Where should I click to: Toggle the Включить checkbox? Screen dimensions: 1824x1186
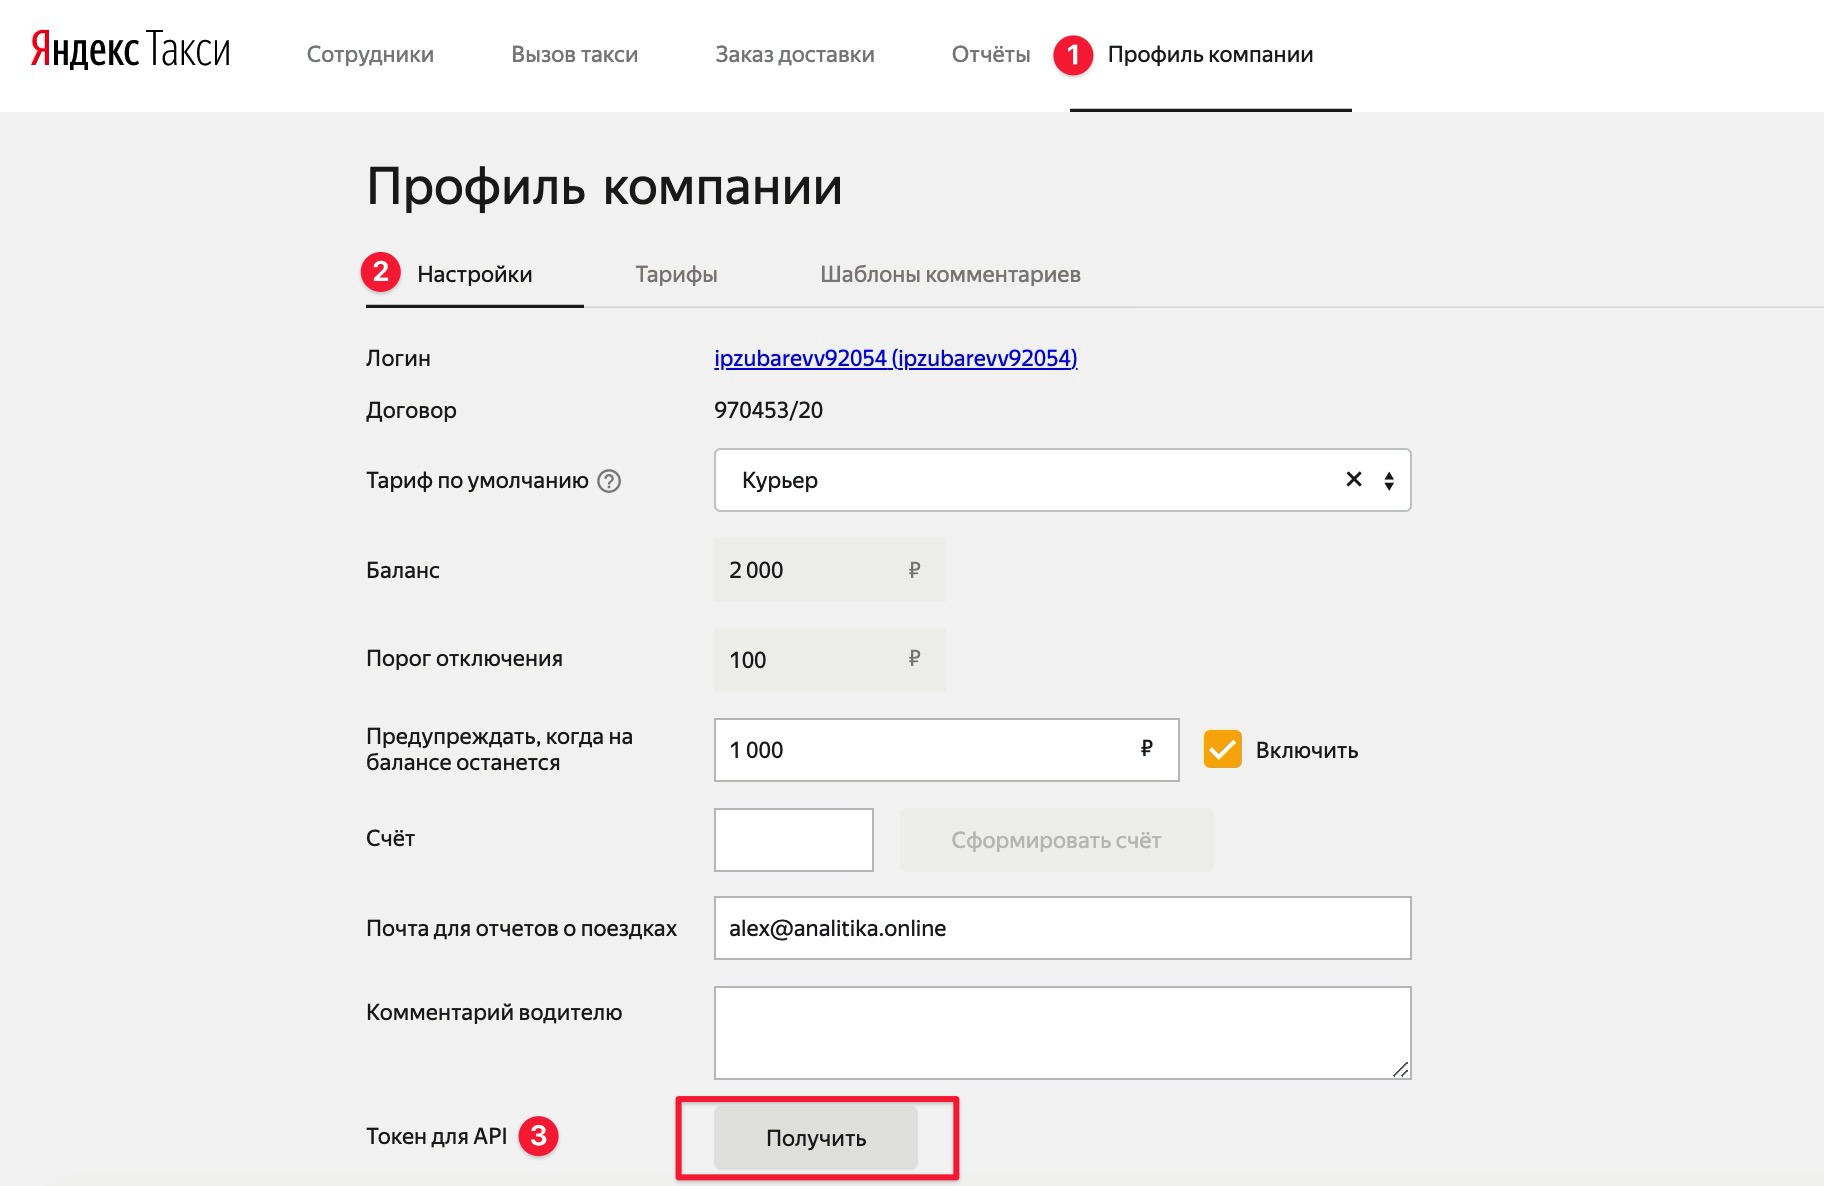[1222, 749]
